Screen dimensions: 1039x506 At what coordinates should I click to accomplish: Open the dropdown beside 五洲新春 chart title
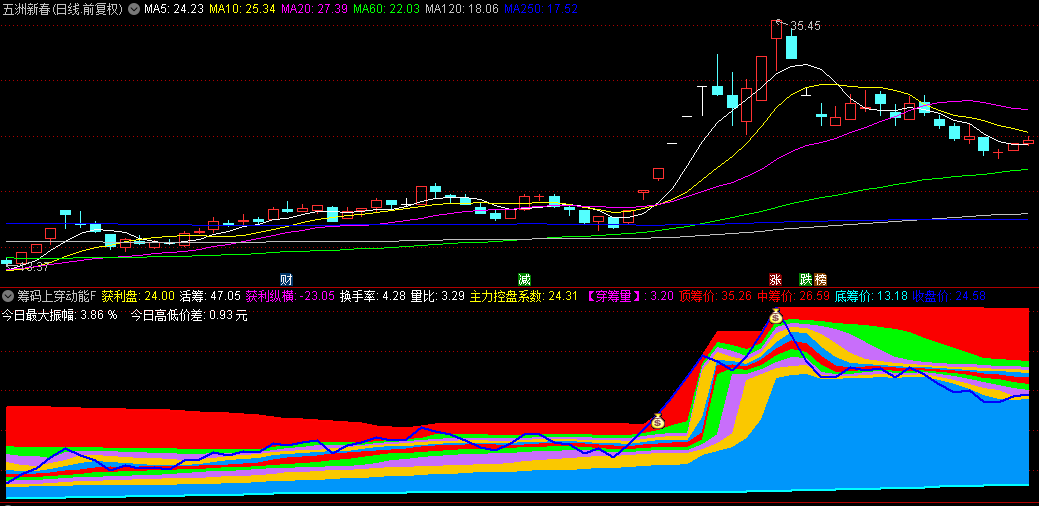point(133,9)
